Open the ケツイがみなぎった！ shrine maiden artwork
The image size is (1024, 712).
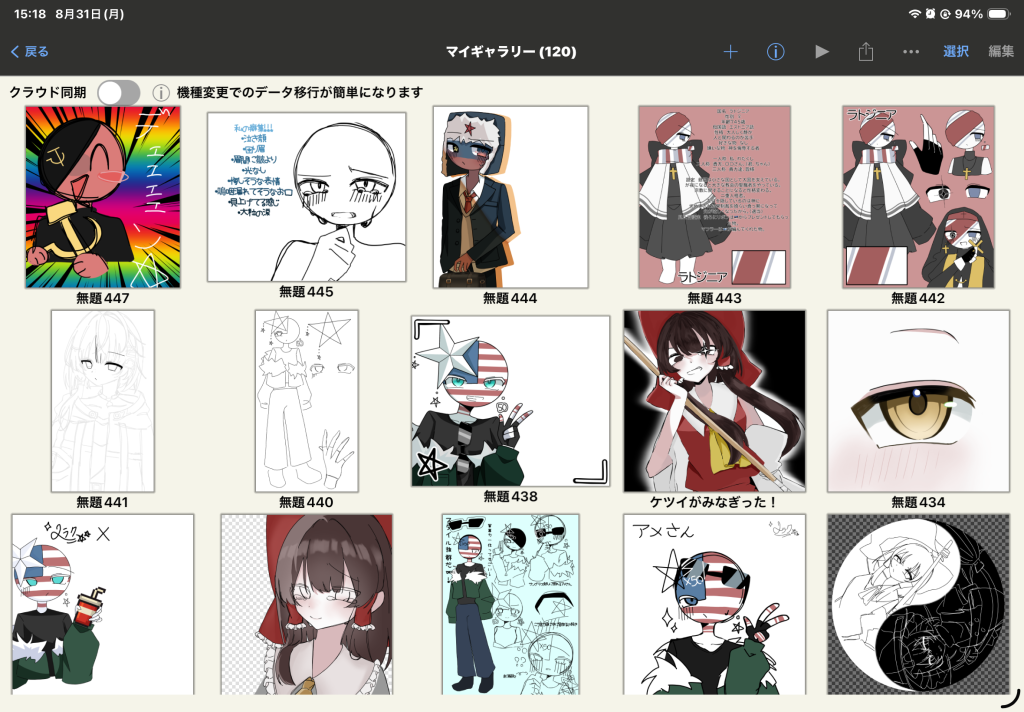(714, 401)
